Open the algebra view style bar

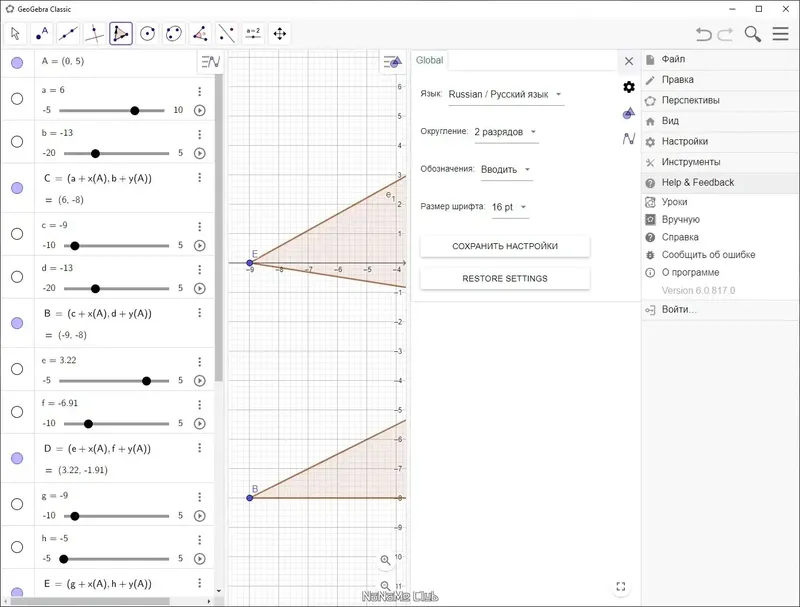[210, 62]
